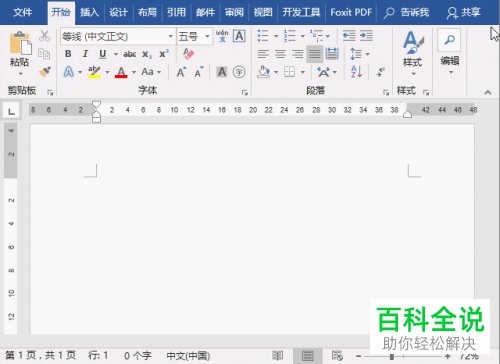Open the Change Case Aa menu
This screenshot has width=500, height=364.
[148, 72]
